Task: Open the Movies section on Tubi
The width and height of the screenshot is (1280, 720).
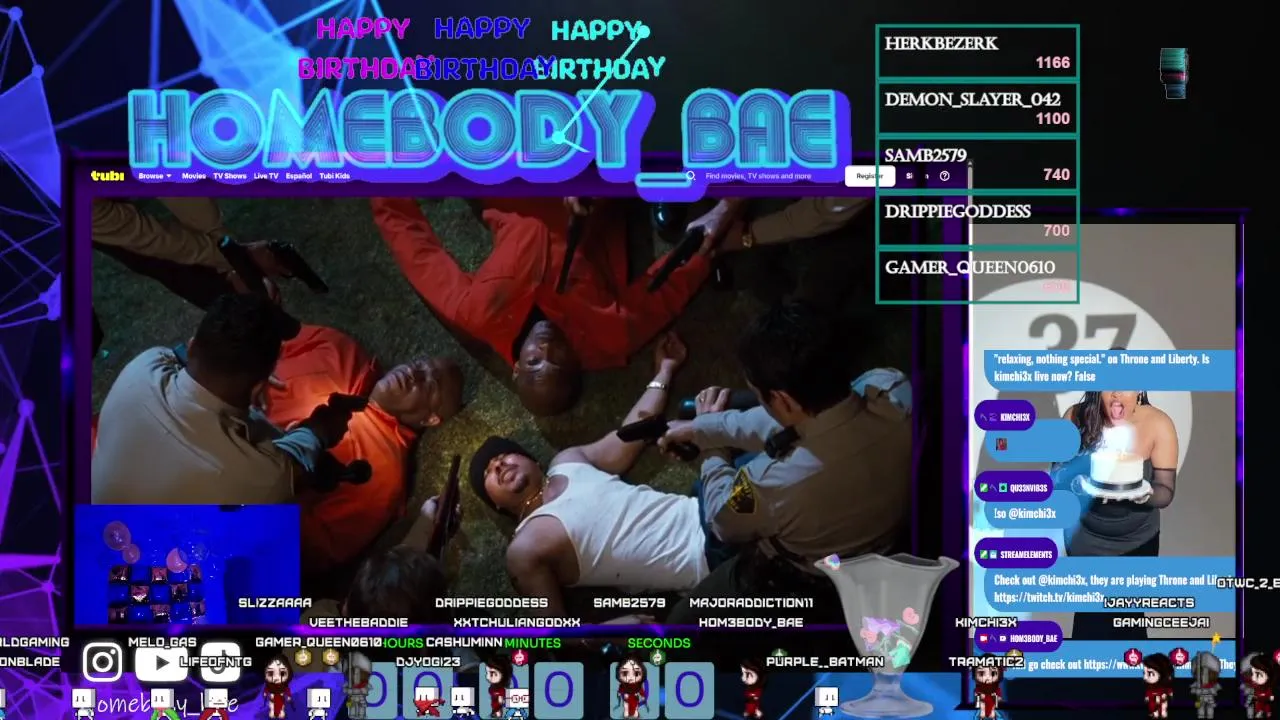Action: coord(194,176)
